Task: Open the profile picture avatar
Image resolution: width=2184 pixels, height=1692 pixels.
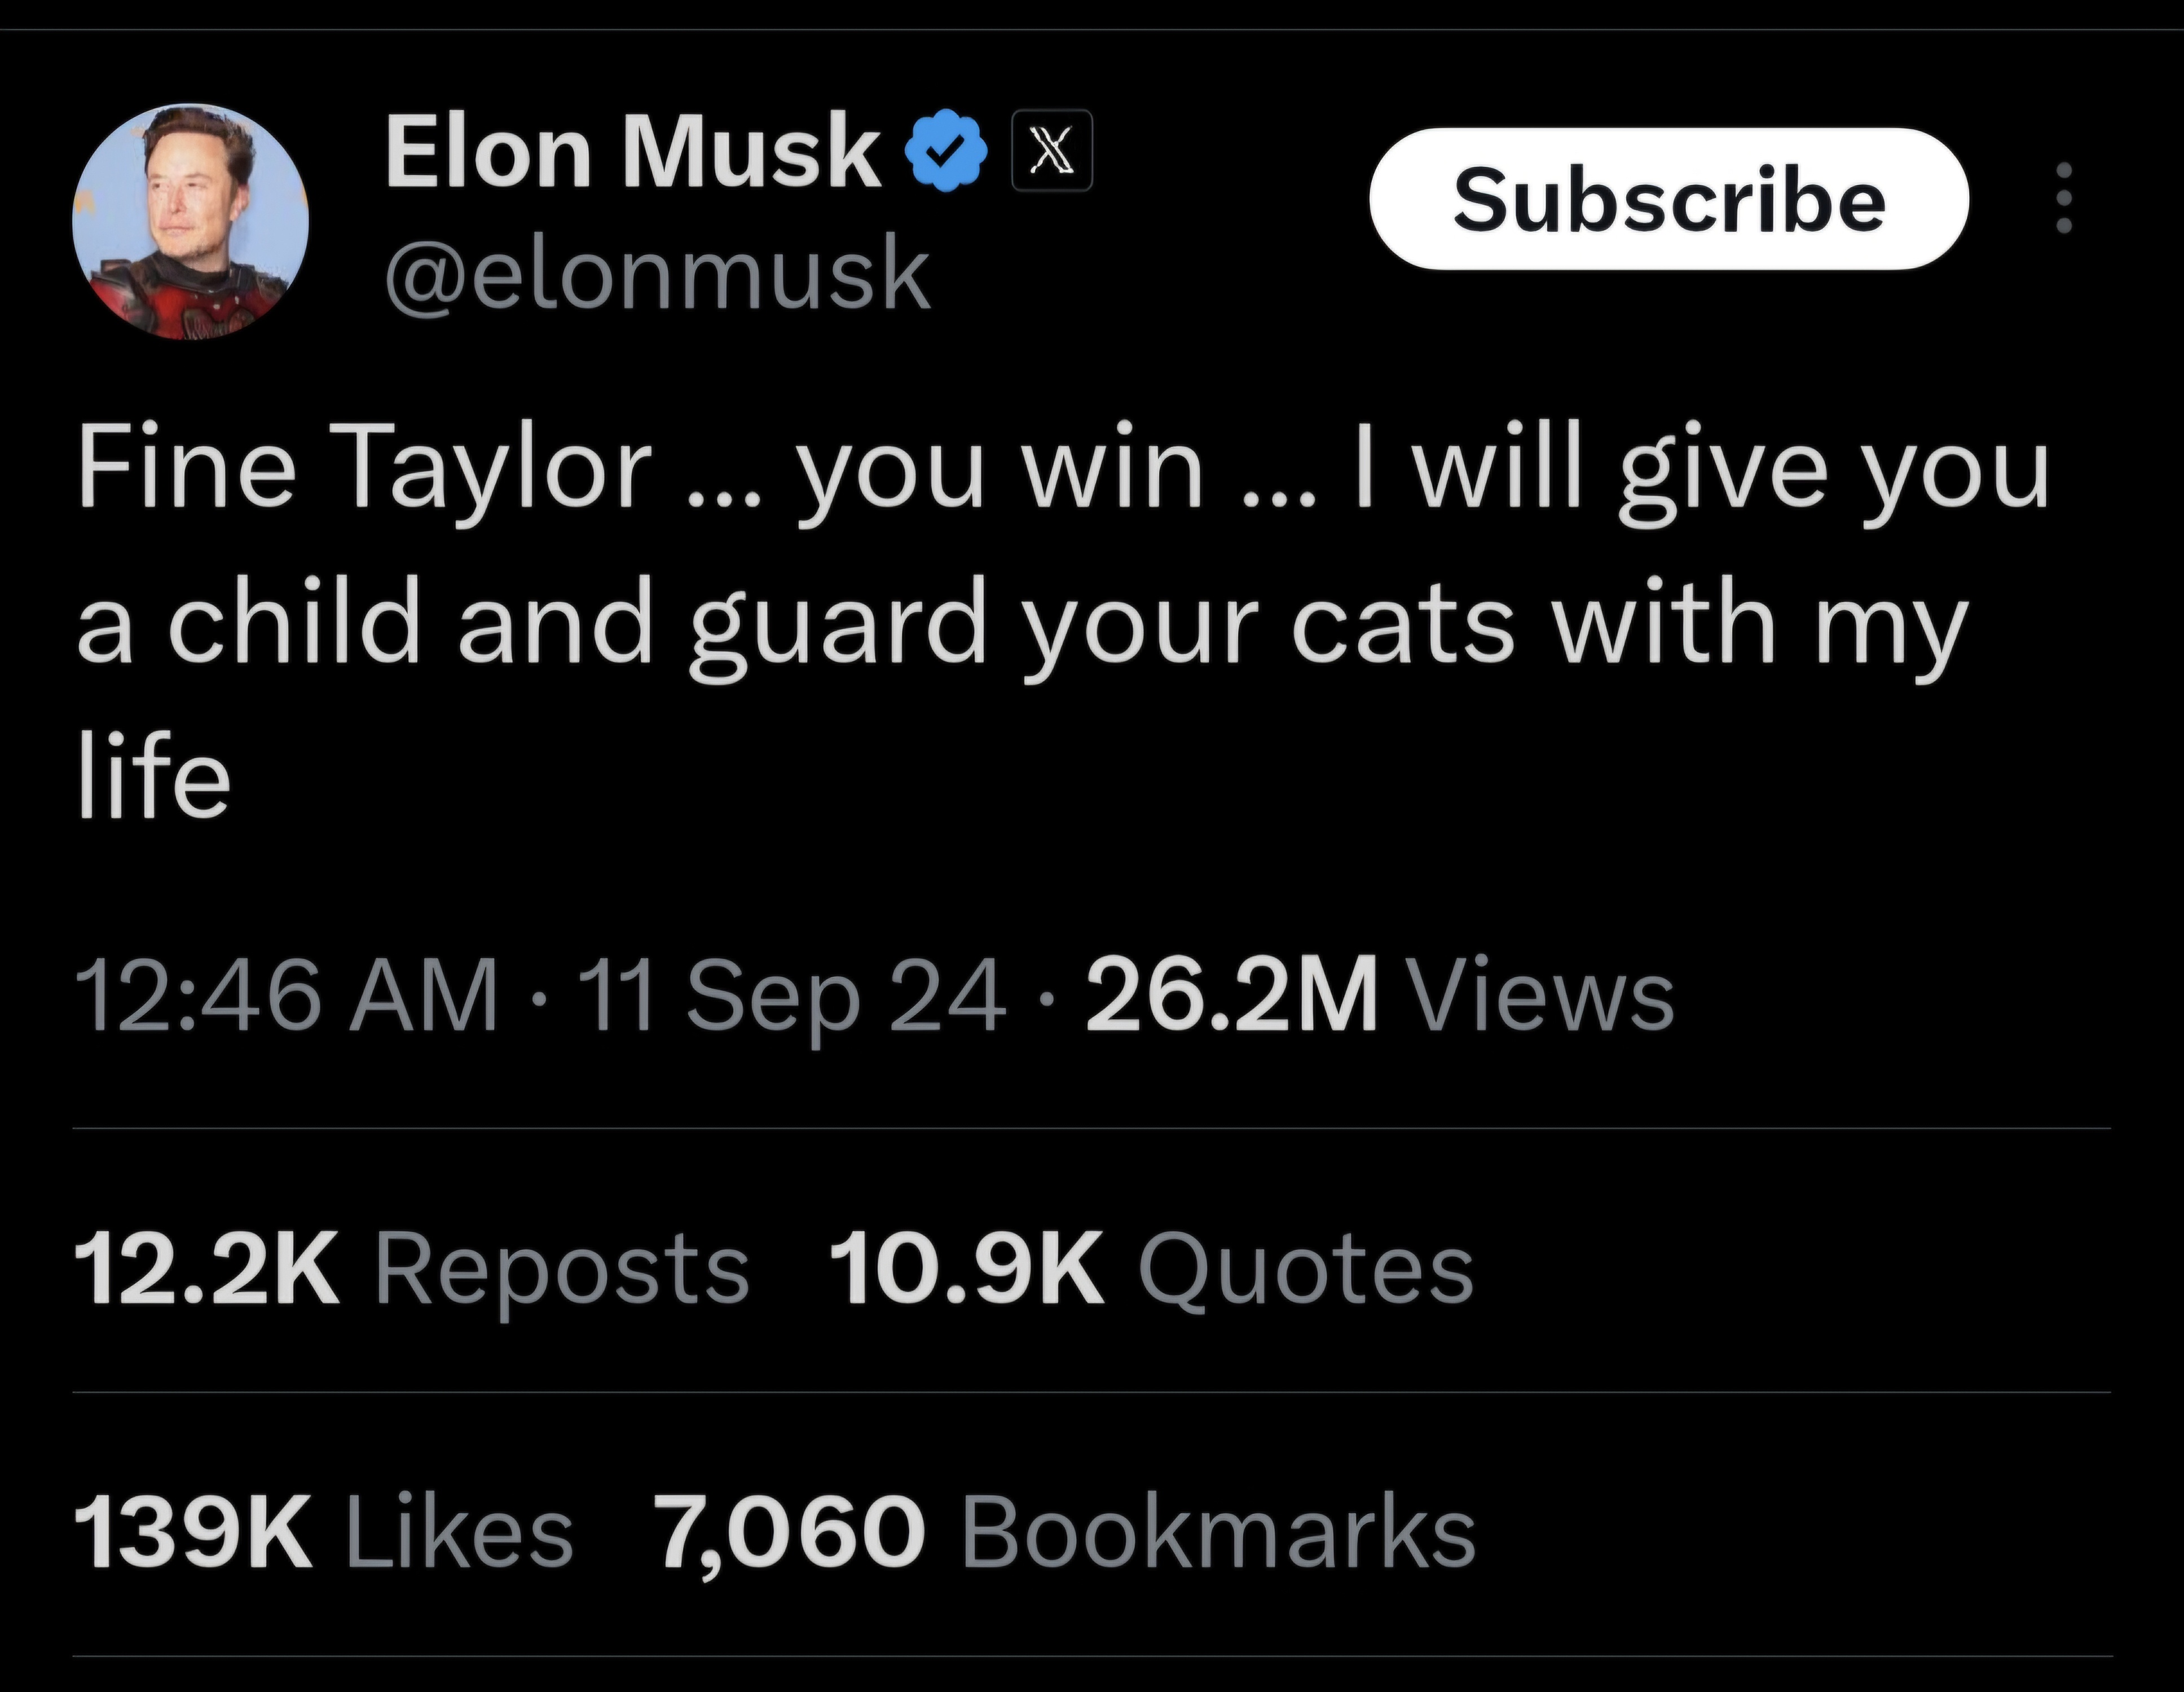Action: pos(190,221)
